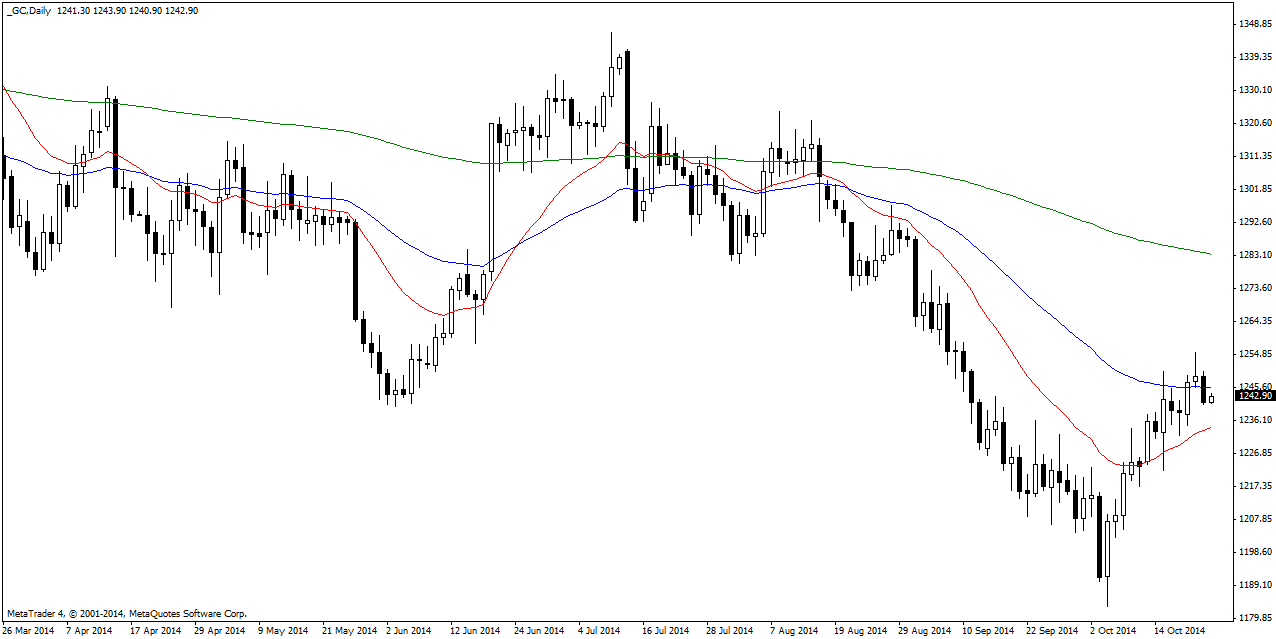Select the 14 Oct 2014 date label
The height and width of the screenshot is (639, 1276).
[1181, 631]
